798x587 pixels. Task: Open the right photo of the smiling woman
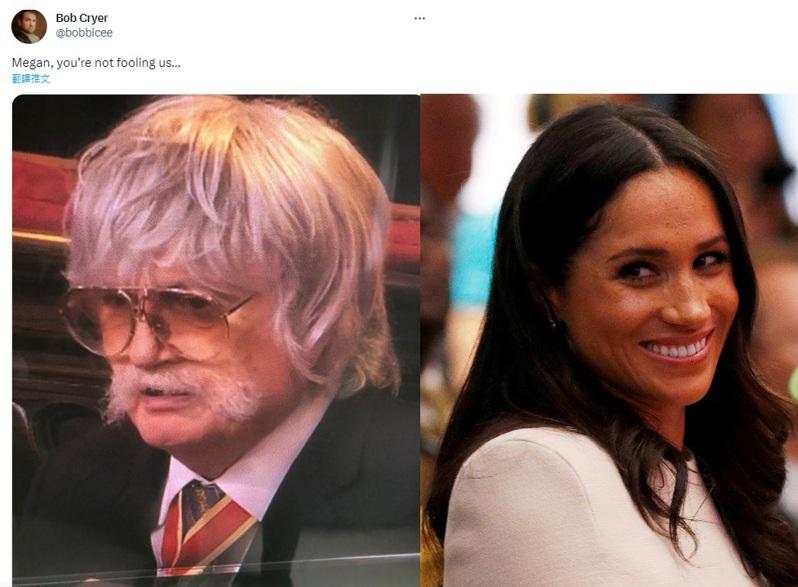point(609,340)
